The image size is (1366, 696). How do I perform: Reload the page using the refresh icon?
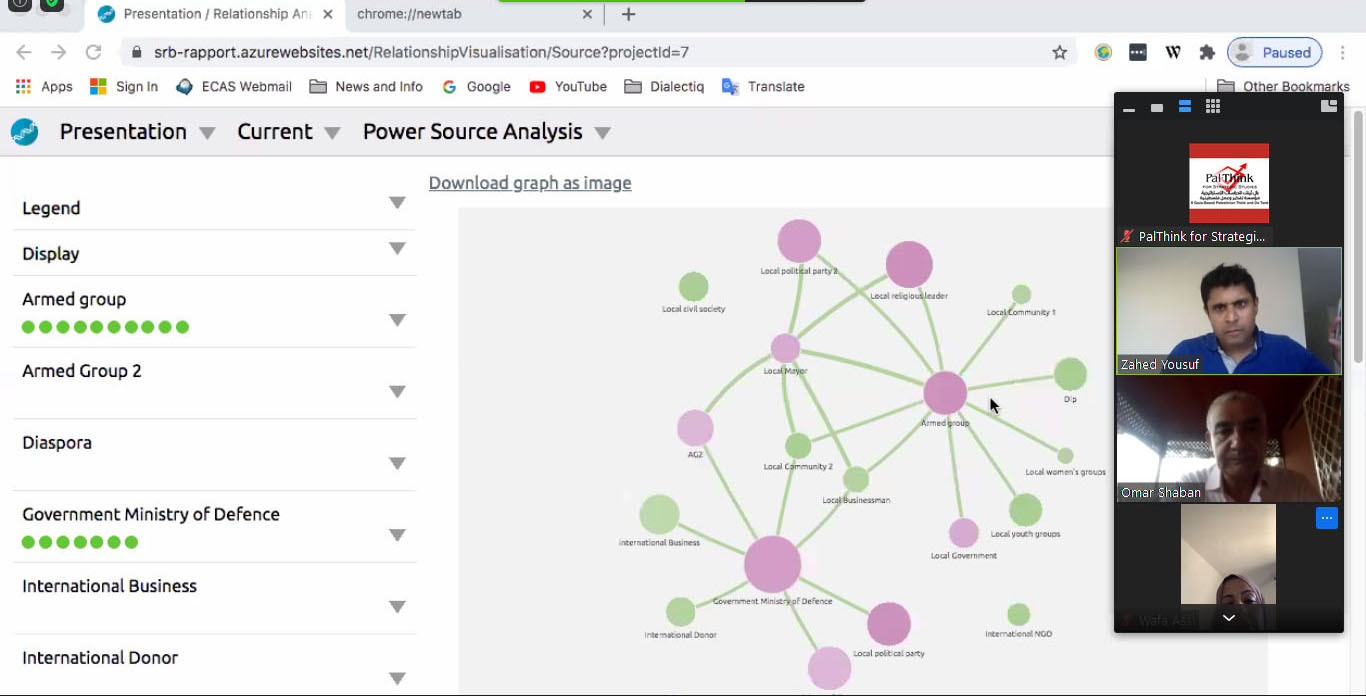[93, 53]
